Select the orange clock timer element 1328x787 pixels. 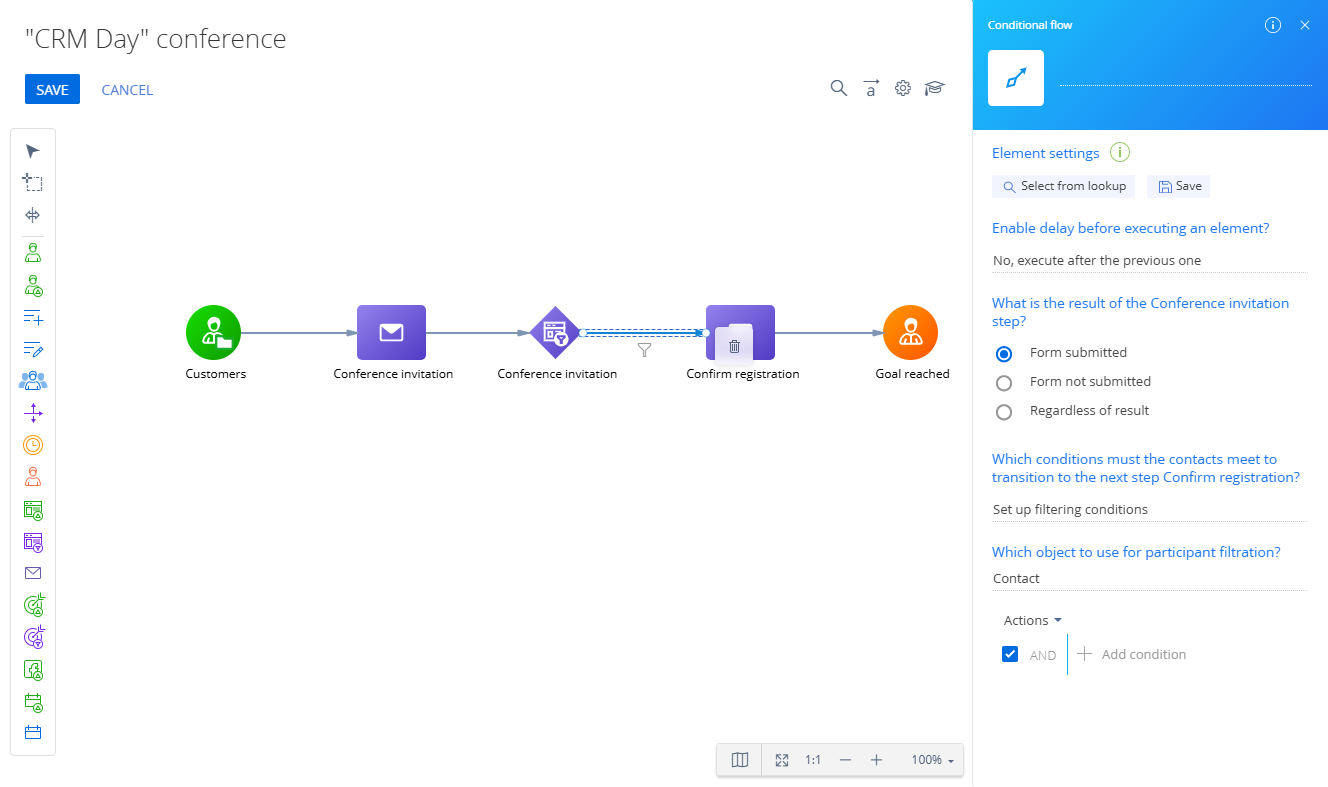click(33, 445)
